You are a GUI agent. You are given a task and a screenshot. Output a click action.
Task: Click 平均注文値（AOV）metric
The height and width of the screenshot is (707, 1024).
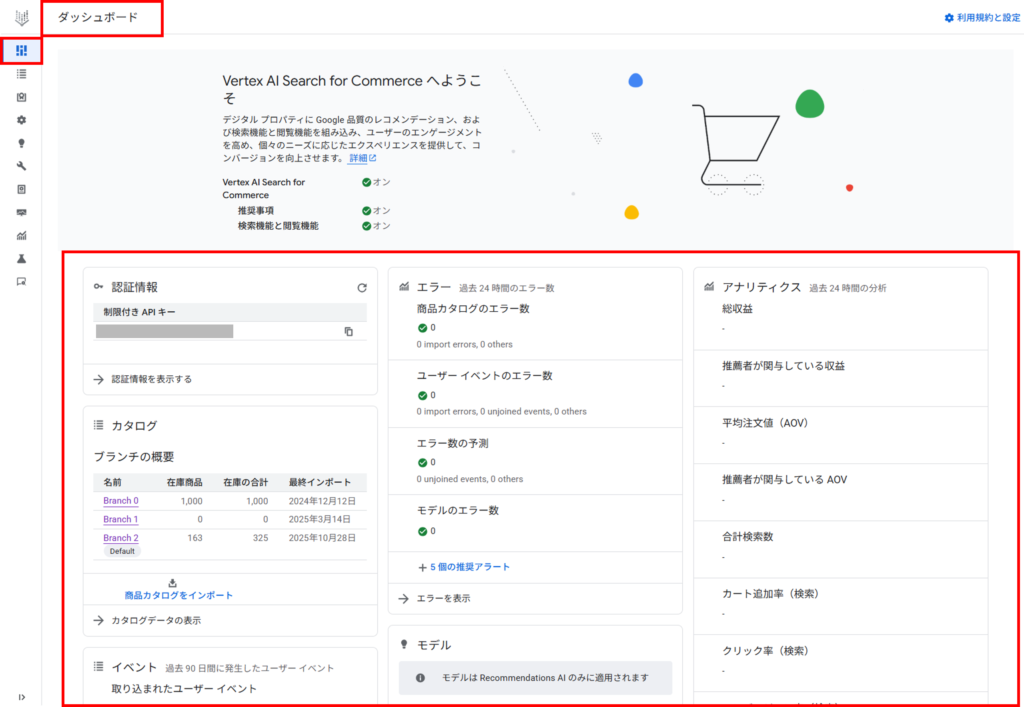(x=766, y=423)
